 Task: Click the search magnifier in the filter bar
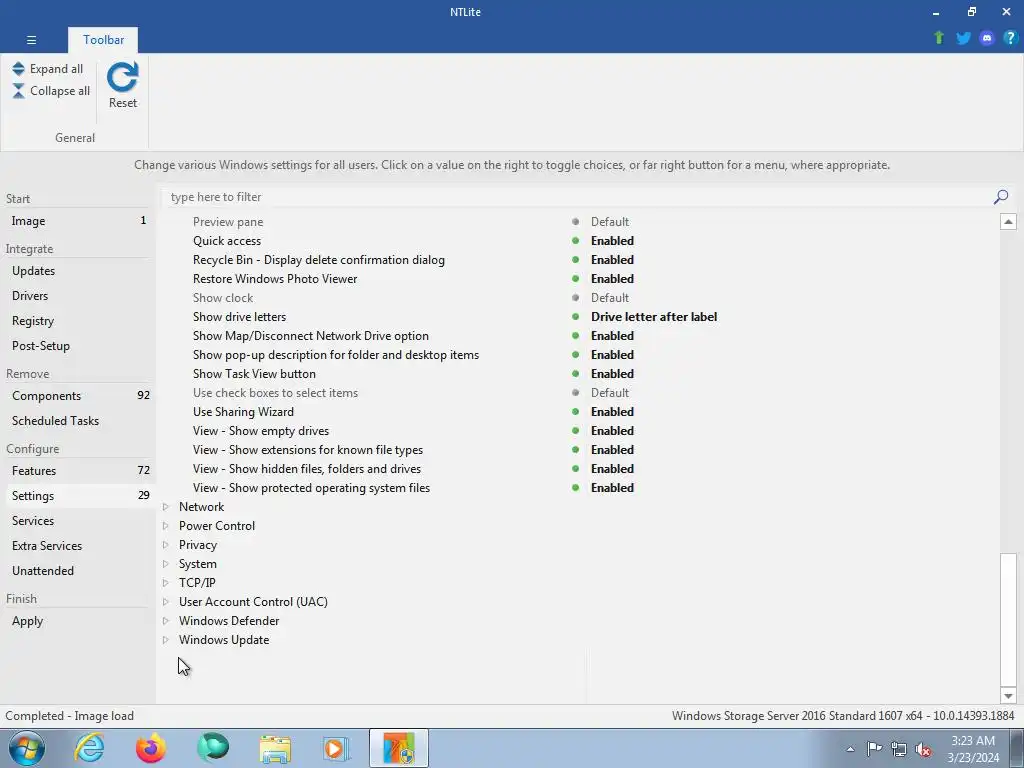coord(1000,197)
